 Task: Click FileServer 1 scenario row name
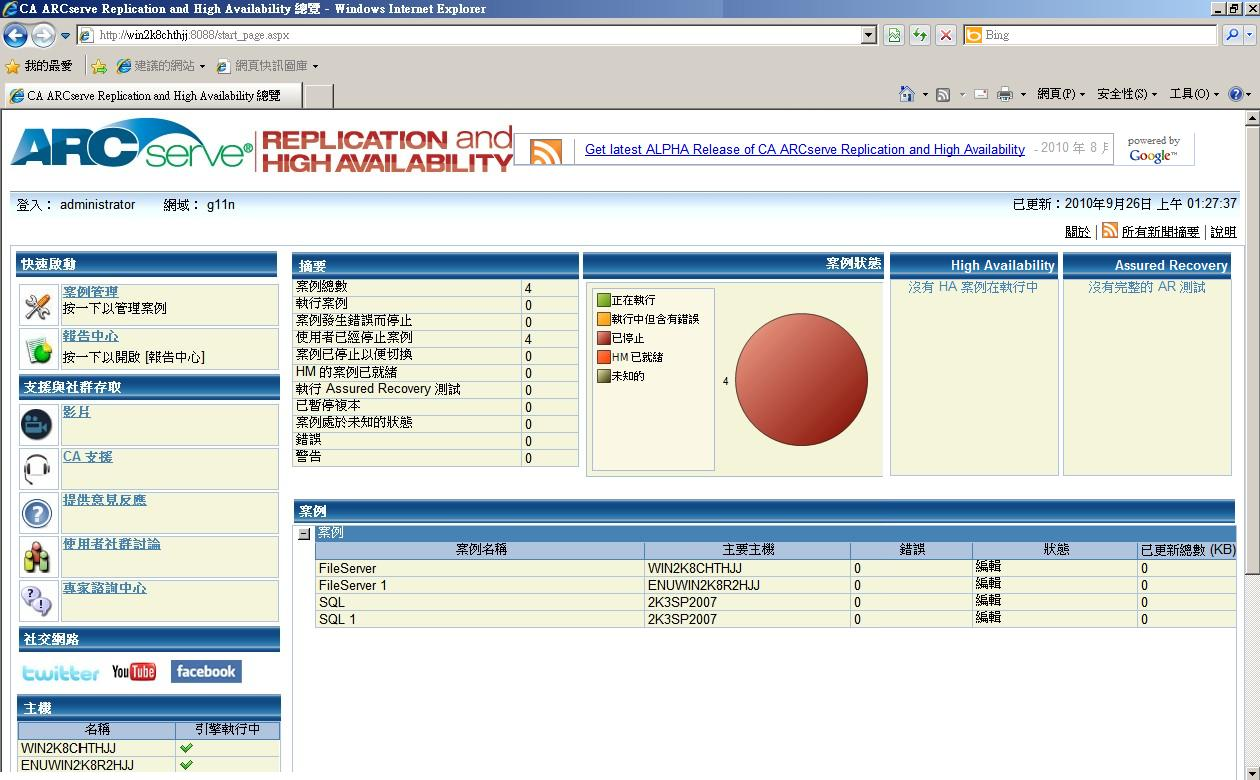pos(352,585)
